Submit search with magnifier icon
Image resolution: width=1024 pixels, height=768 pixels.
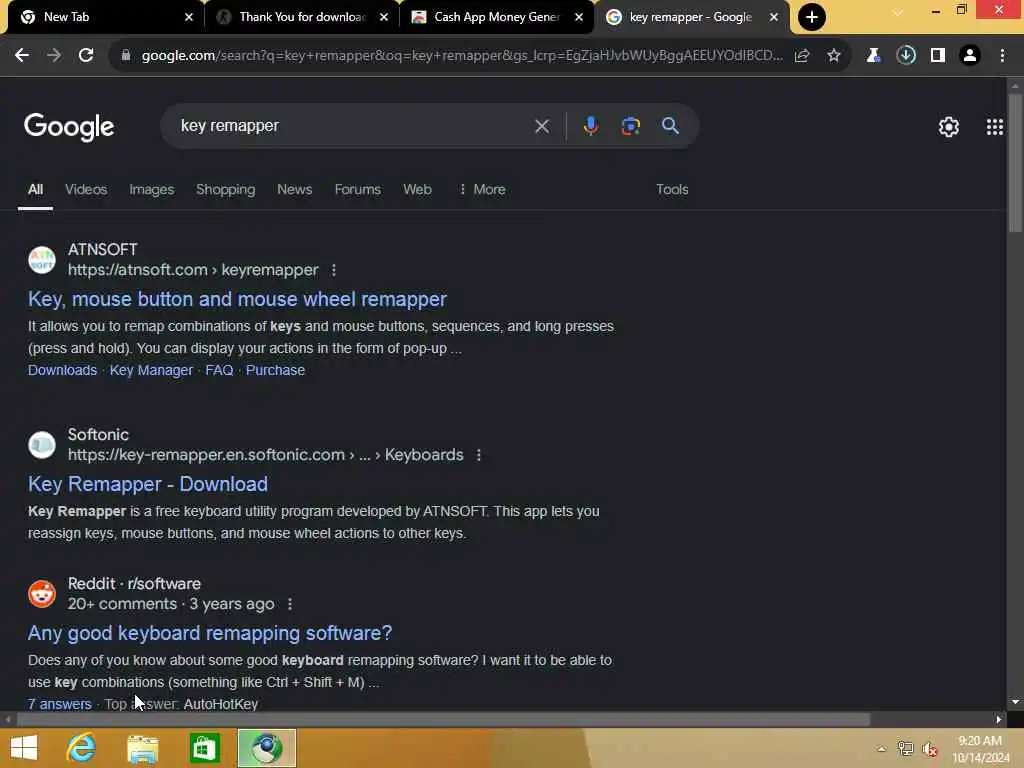tap(670, 126)
